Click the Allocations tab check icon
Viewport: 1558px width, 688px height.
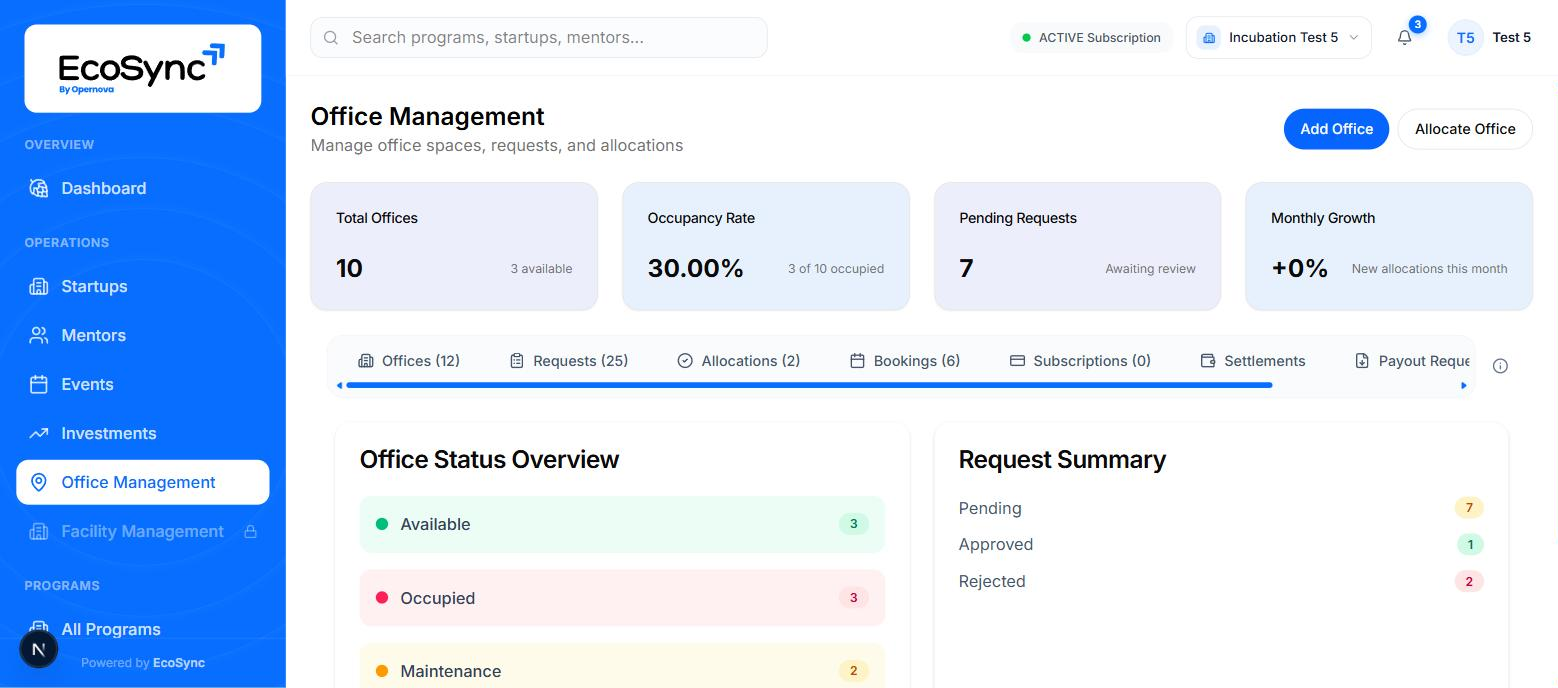tap(685, 361)
